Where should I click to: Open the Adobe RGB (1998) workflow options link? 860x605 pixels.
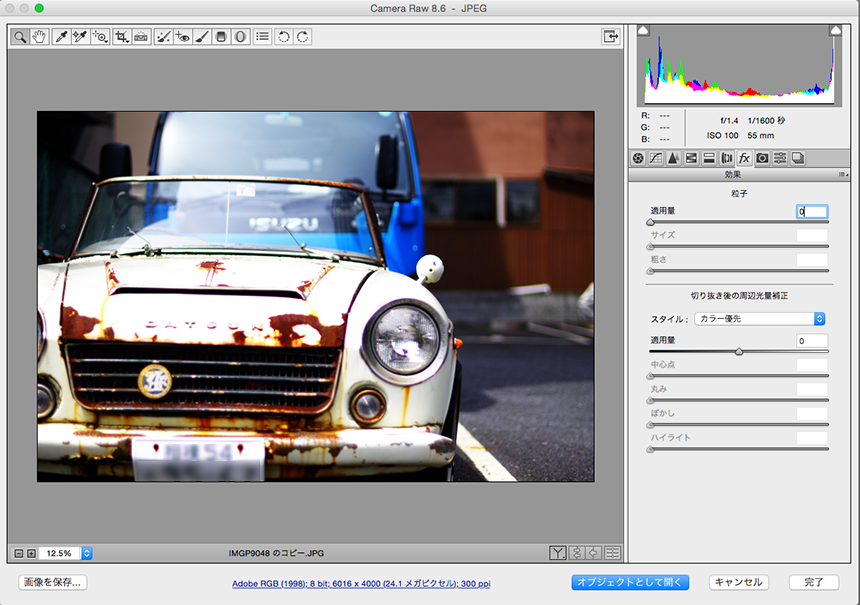361,584
